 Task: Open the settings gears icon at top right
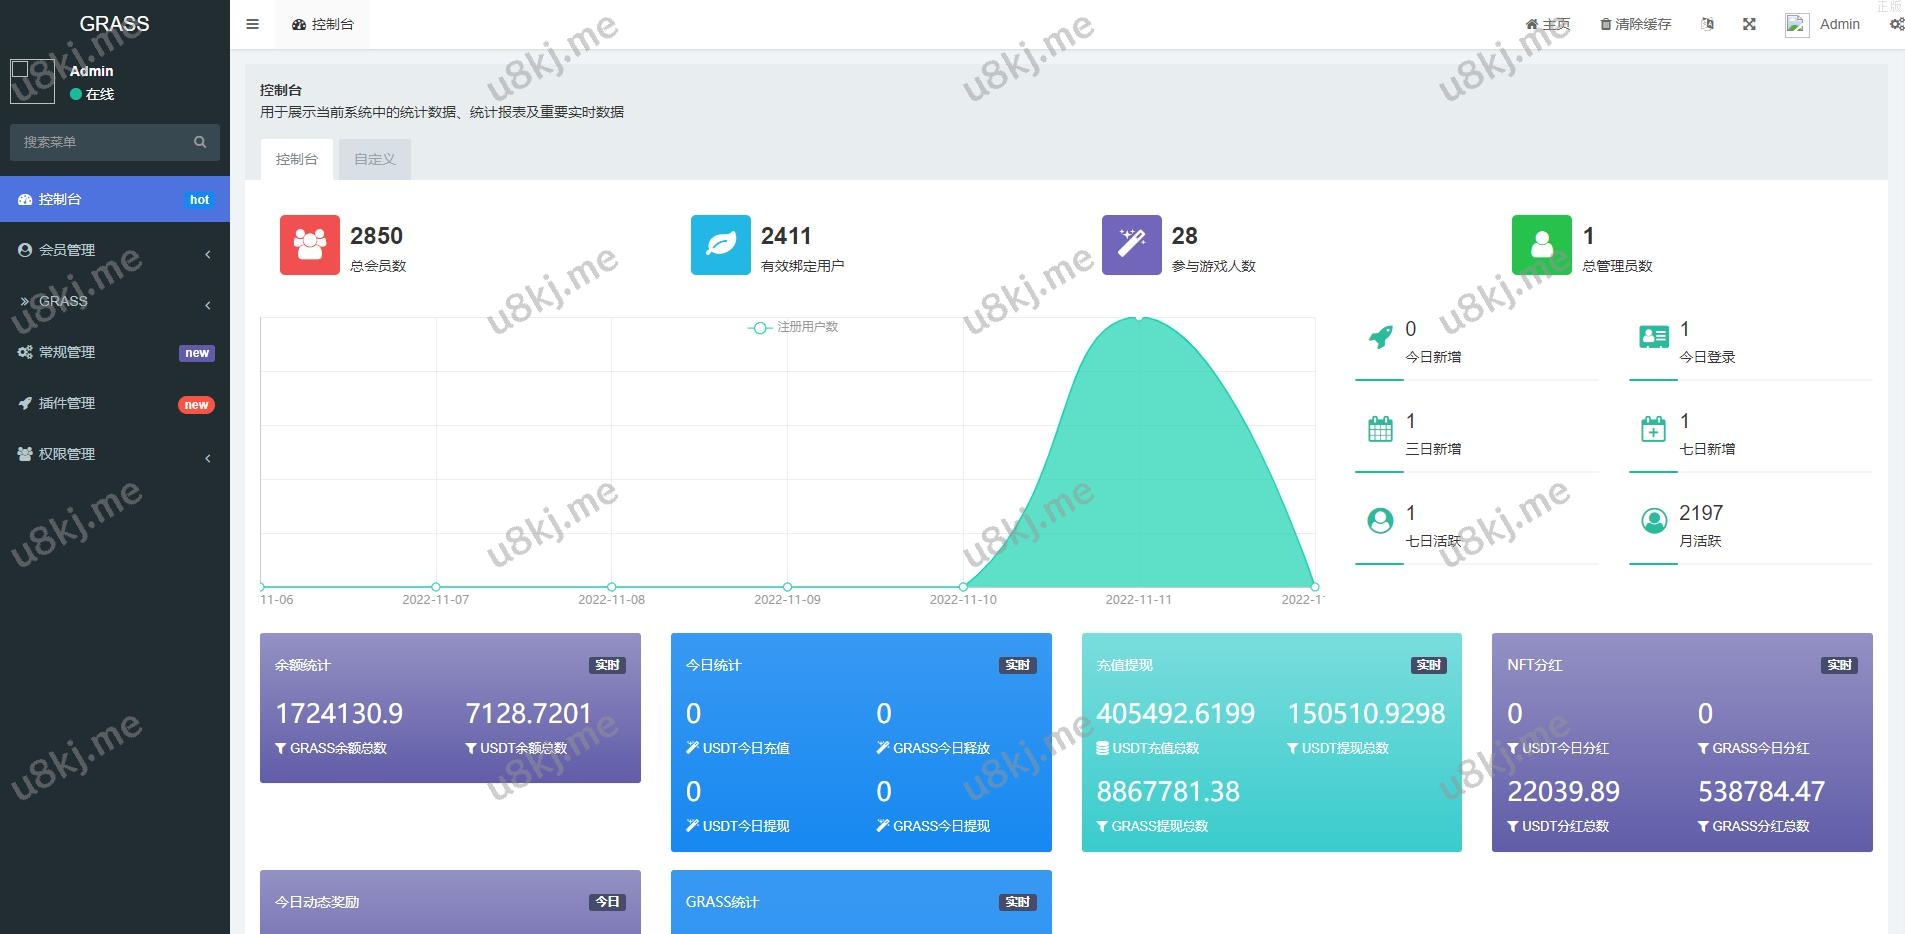pyautogui.click(x=1896, y=24)
